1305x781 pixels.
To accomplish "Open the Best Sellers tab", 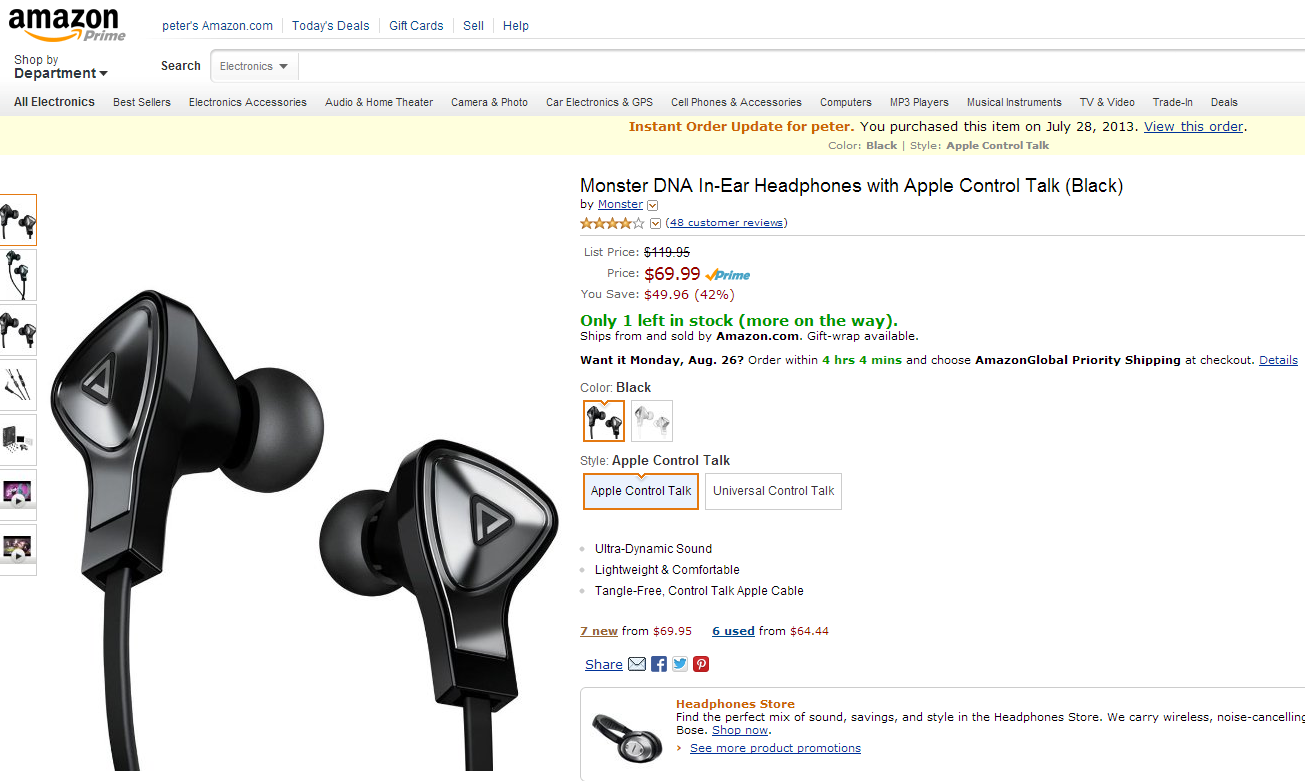I will click(x=142, y=102).
